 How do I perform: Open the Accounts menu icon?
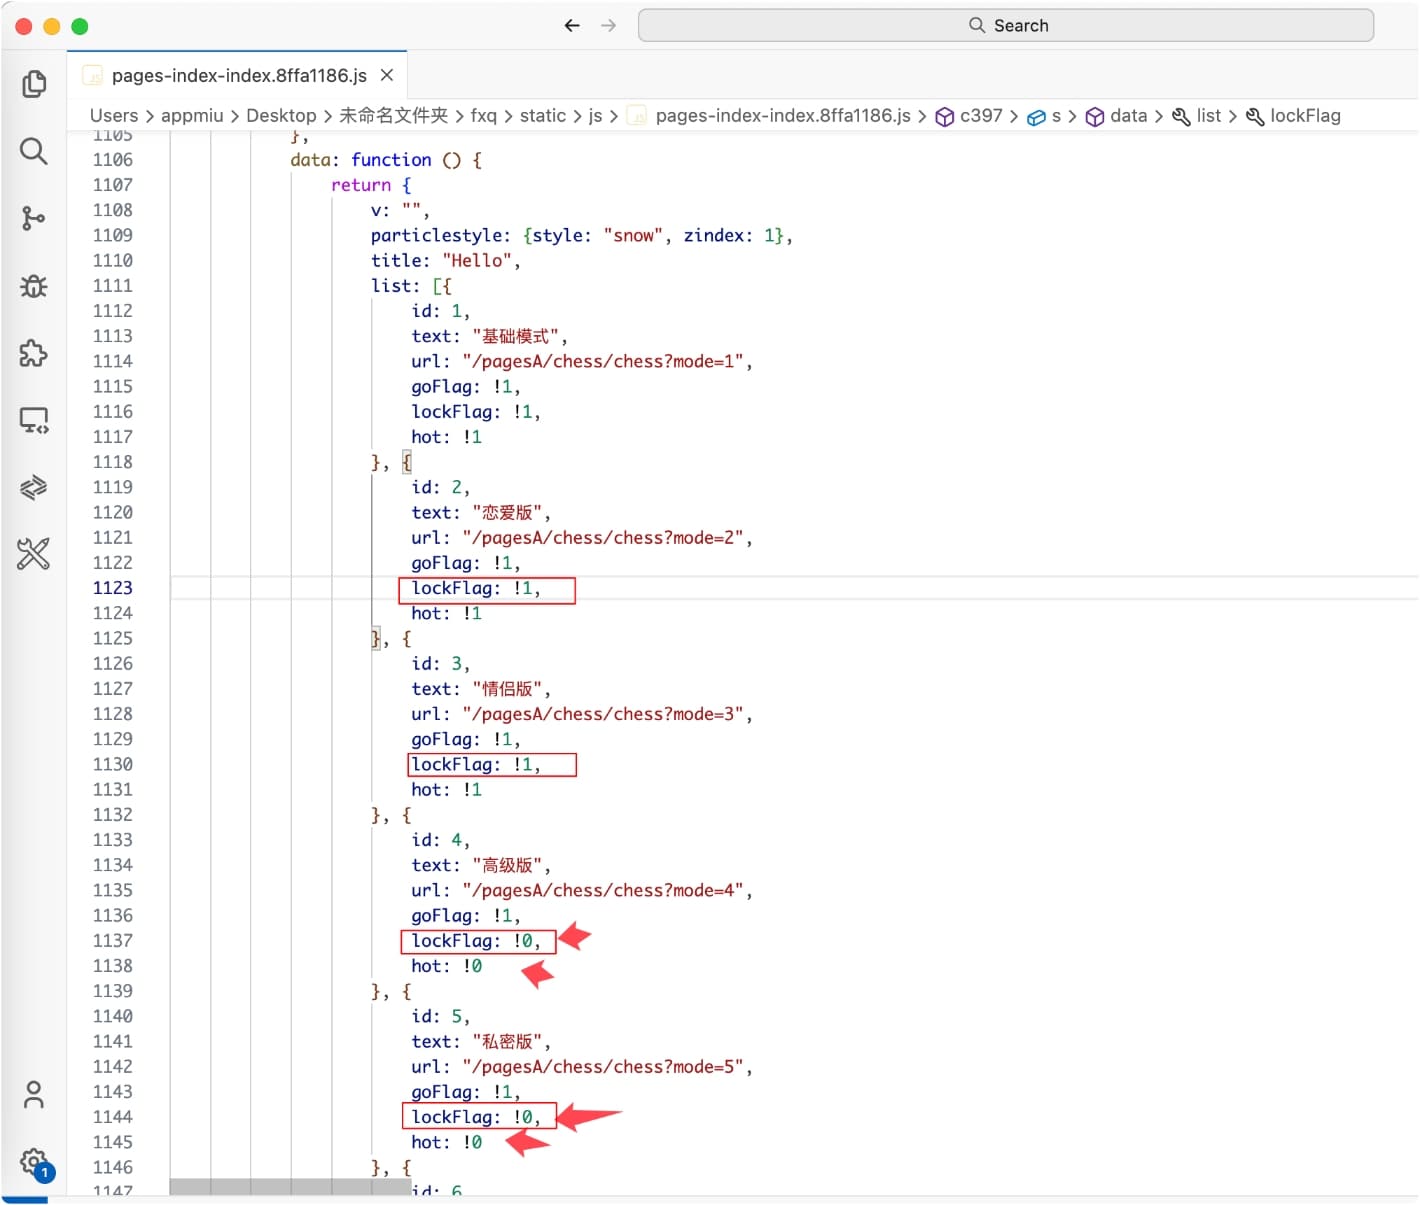pyautogui.click(x=34, y=1094)
